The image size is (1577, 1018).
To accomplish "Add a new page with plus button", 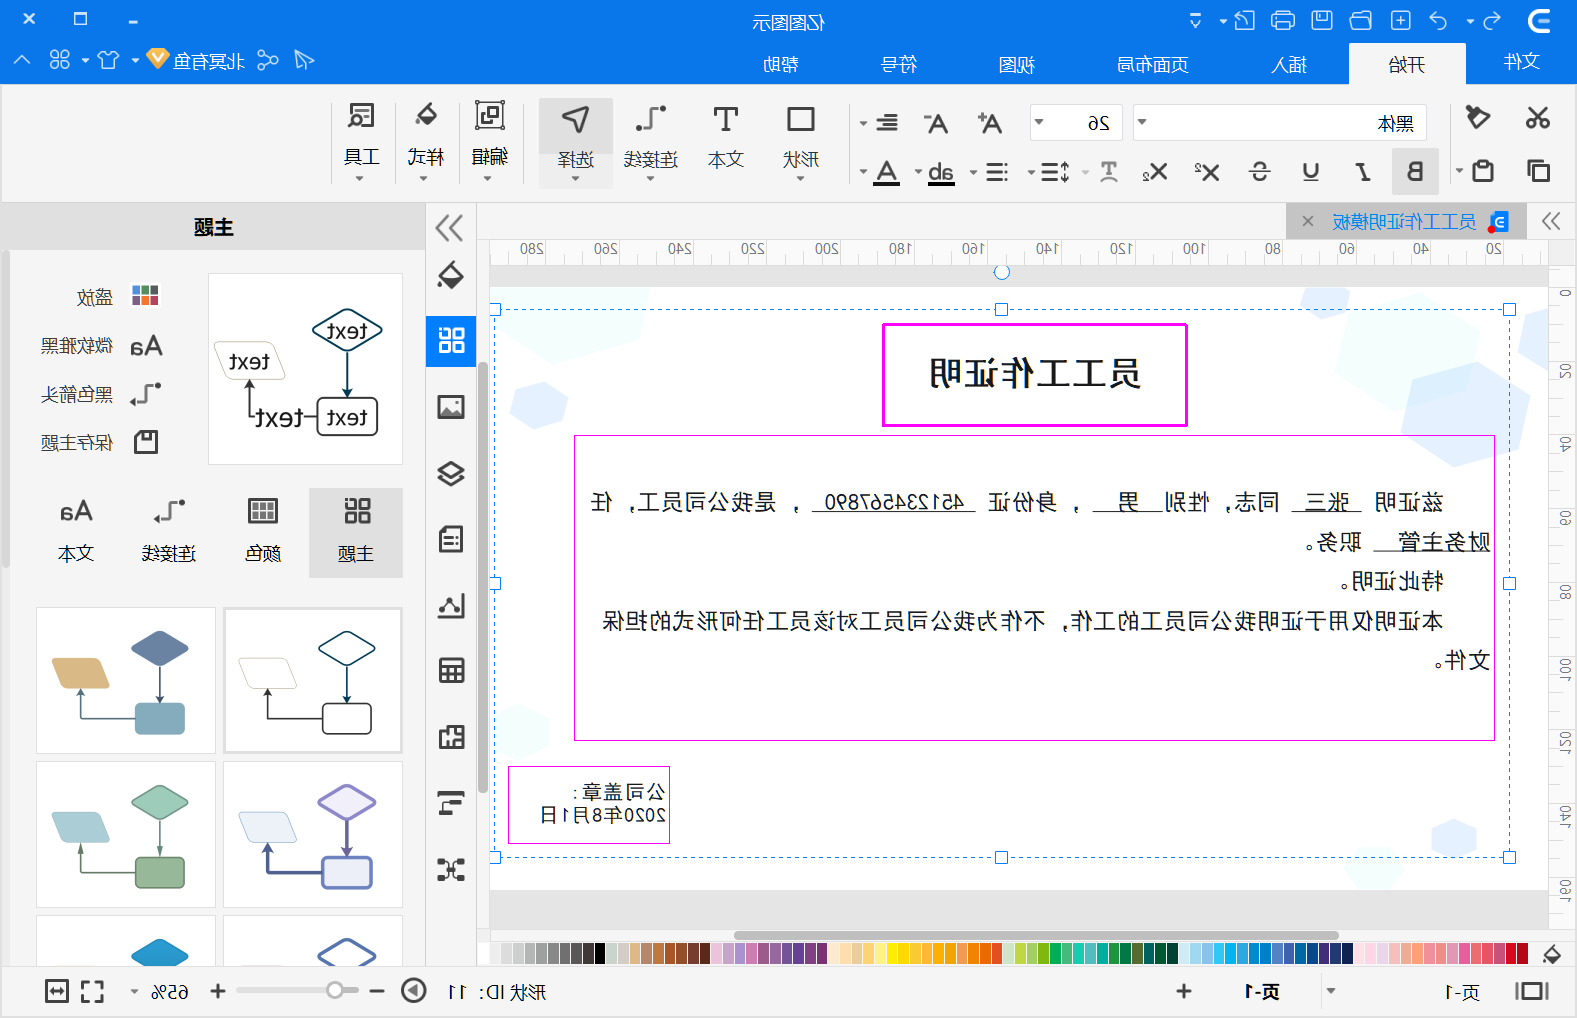I will point(1184,991).
